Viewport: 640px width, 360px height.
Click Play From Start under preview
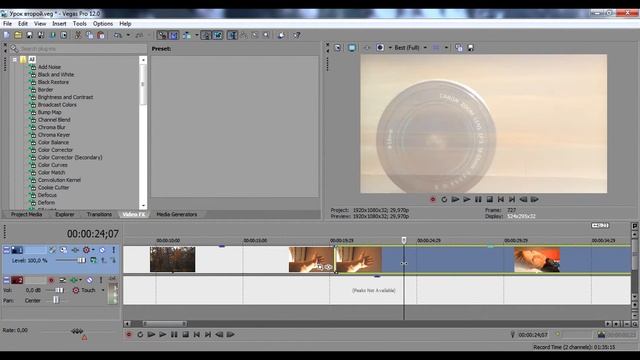455,200
